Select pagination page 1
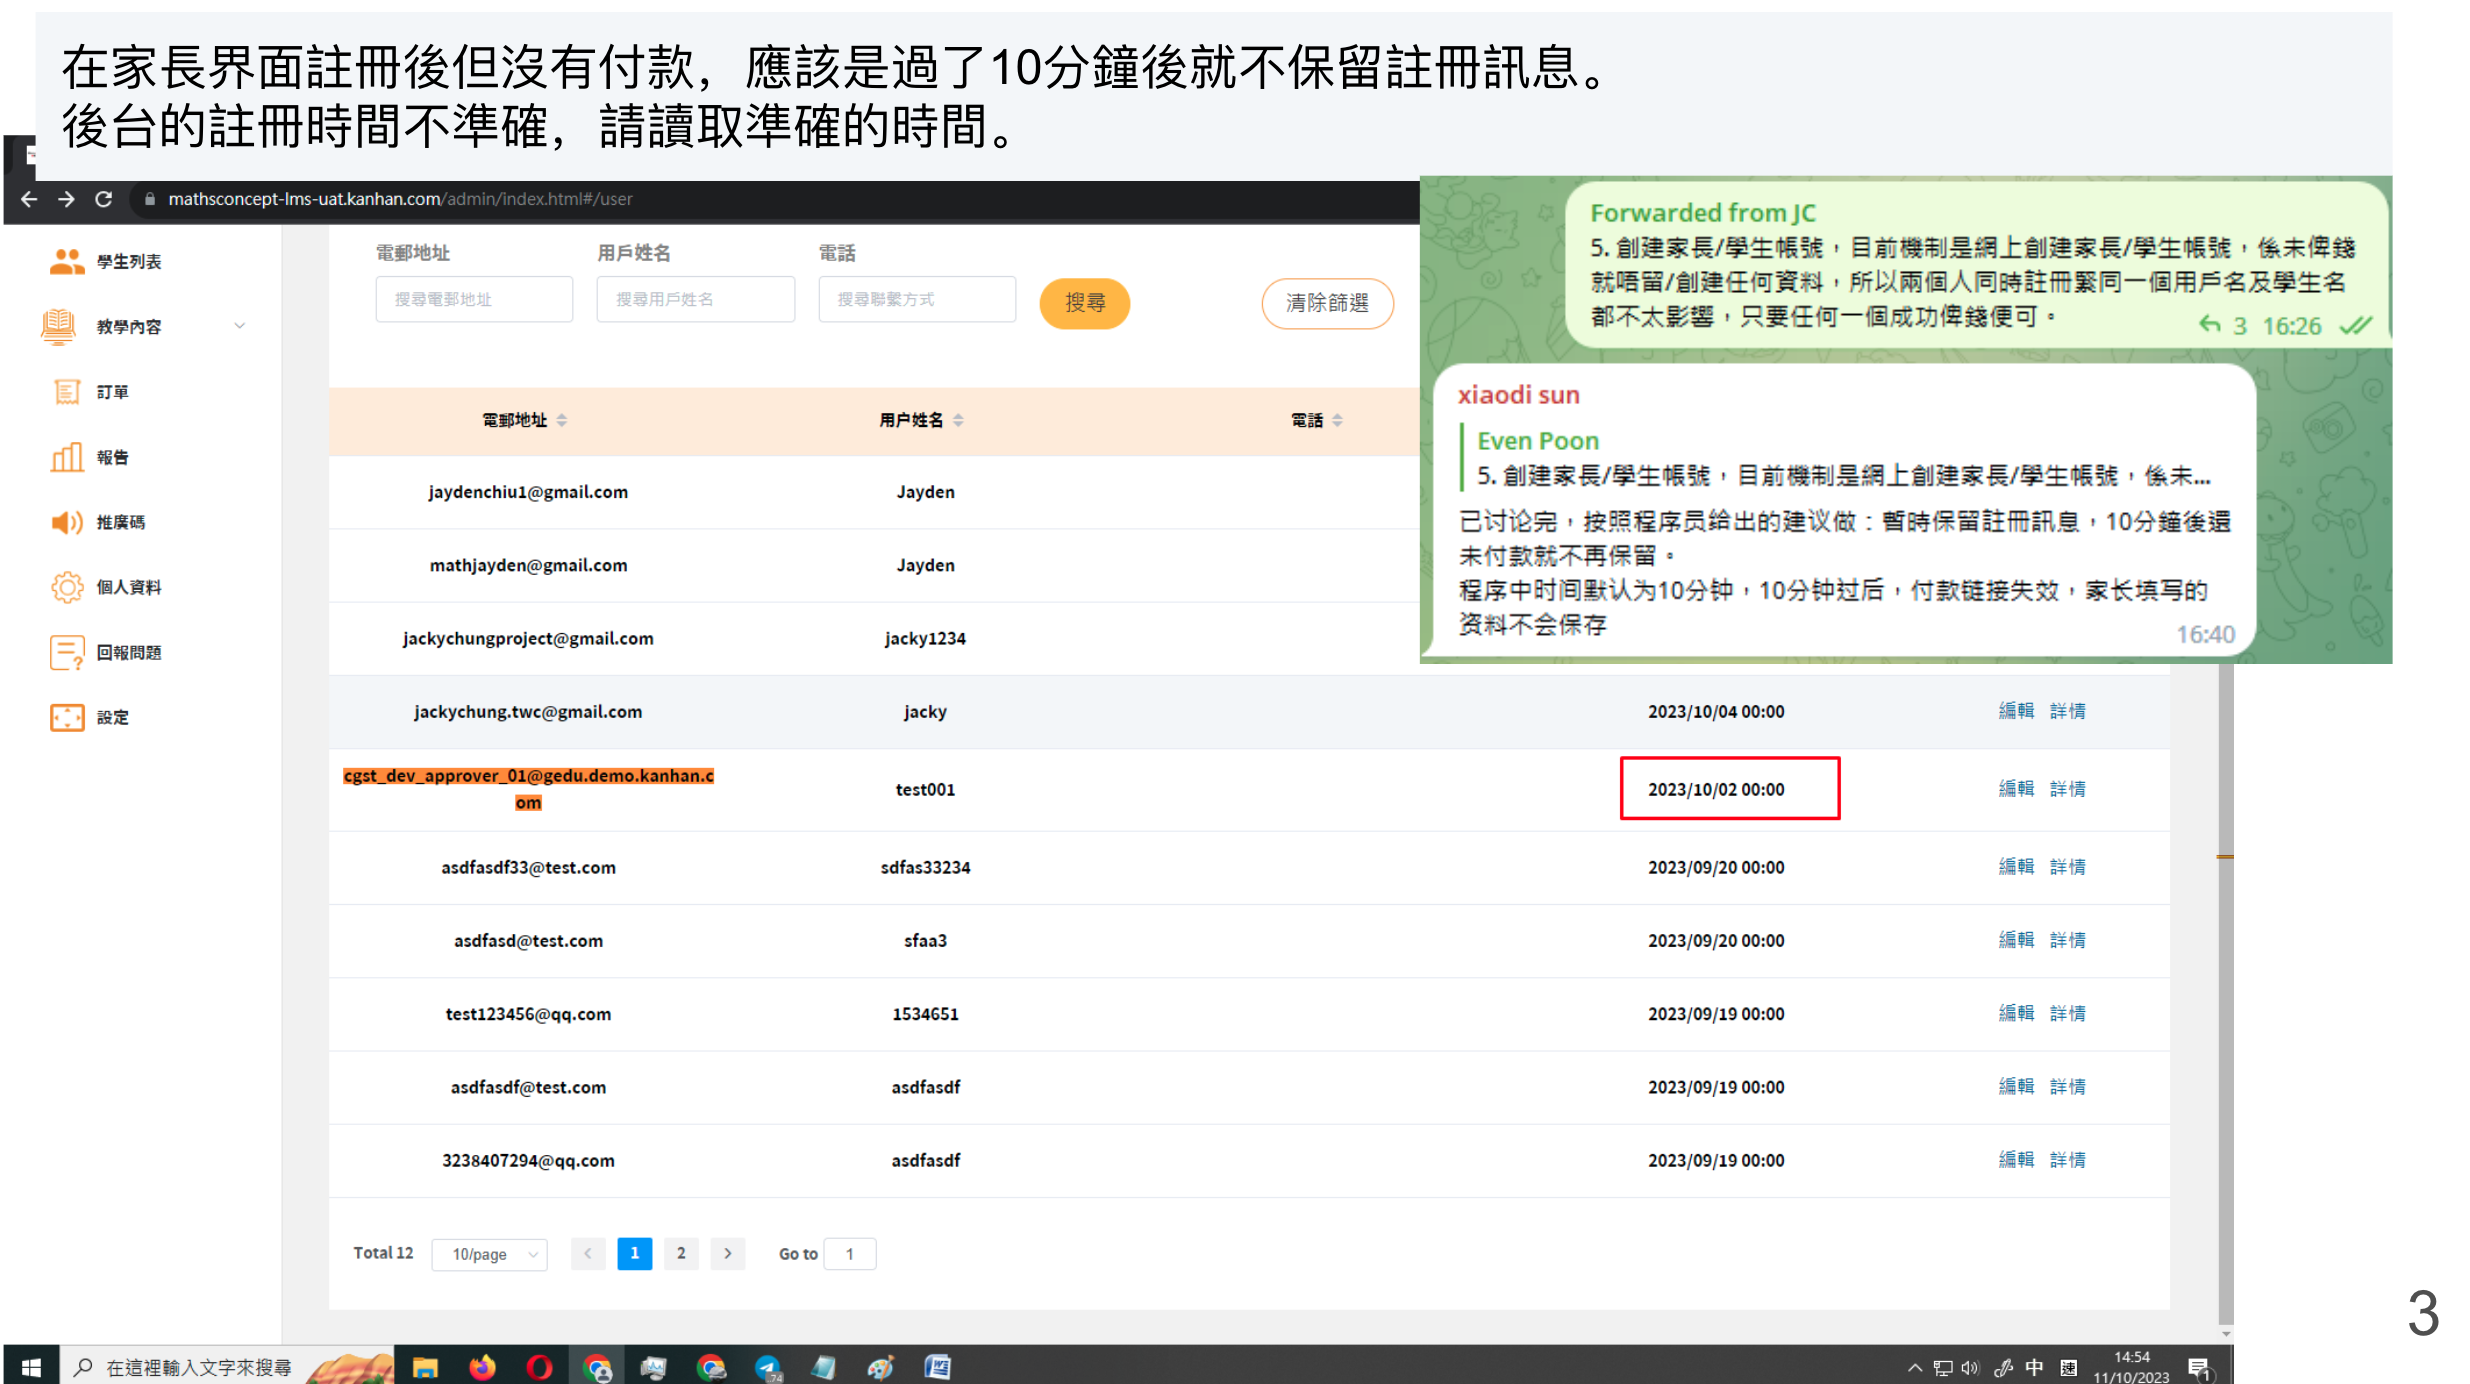Viewport: 2470px width, 1384px height. coord(634,1254)
